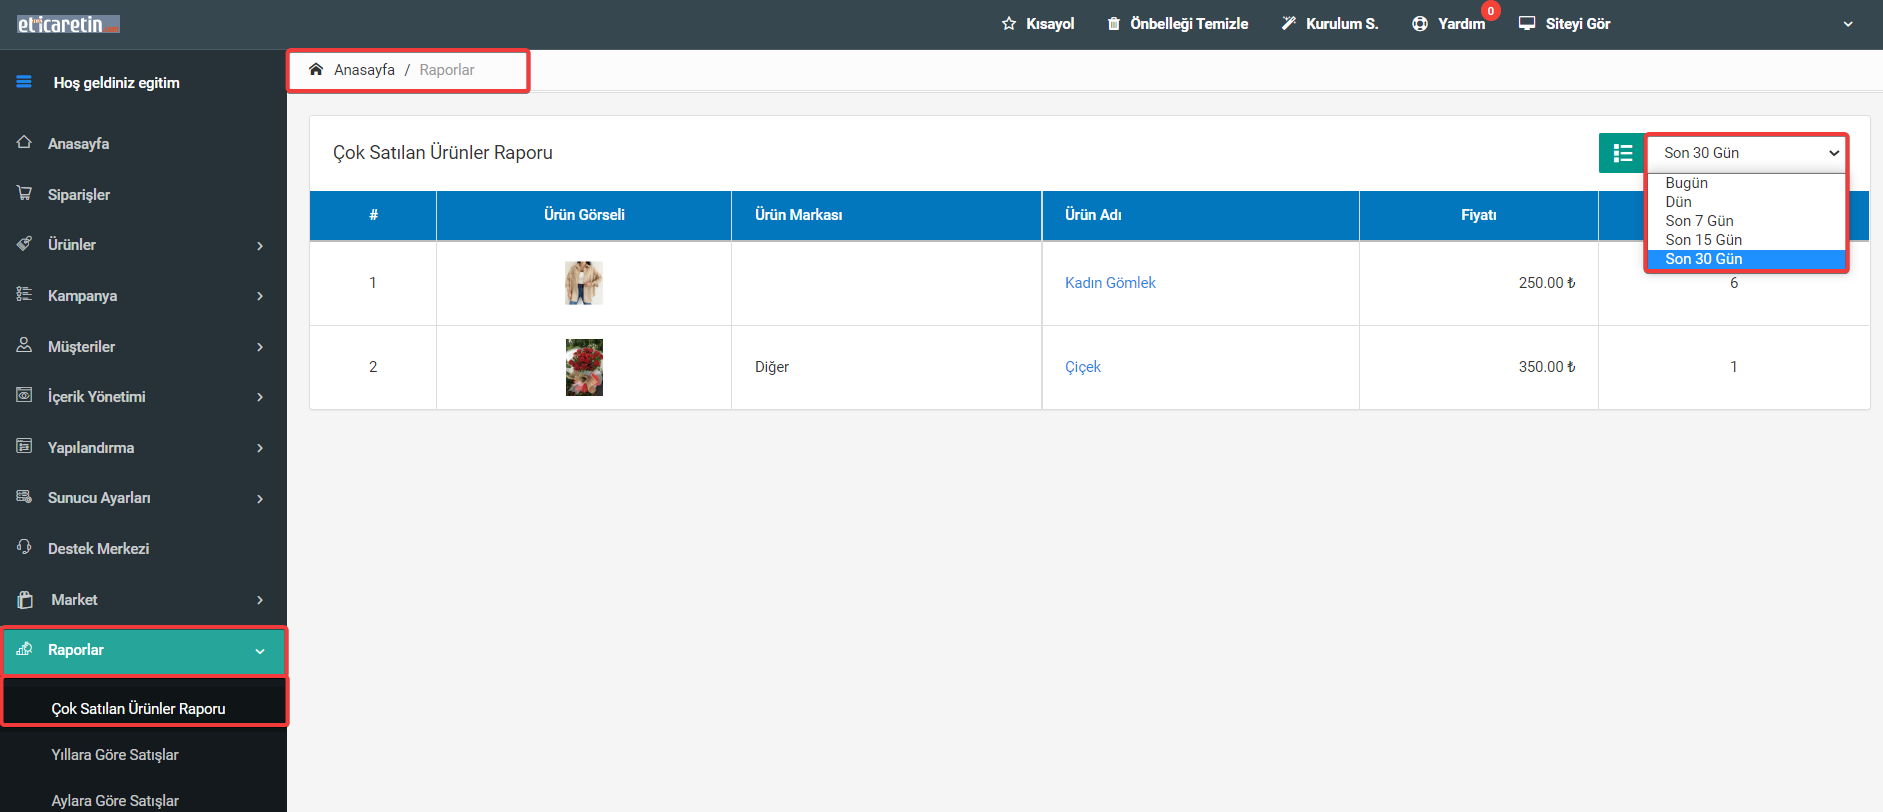Expand the Ürünler submenu chevron
The height and width of the screenshot is (812, 1883).
260,245
